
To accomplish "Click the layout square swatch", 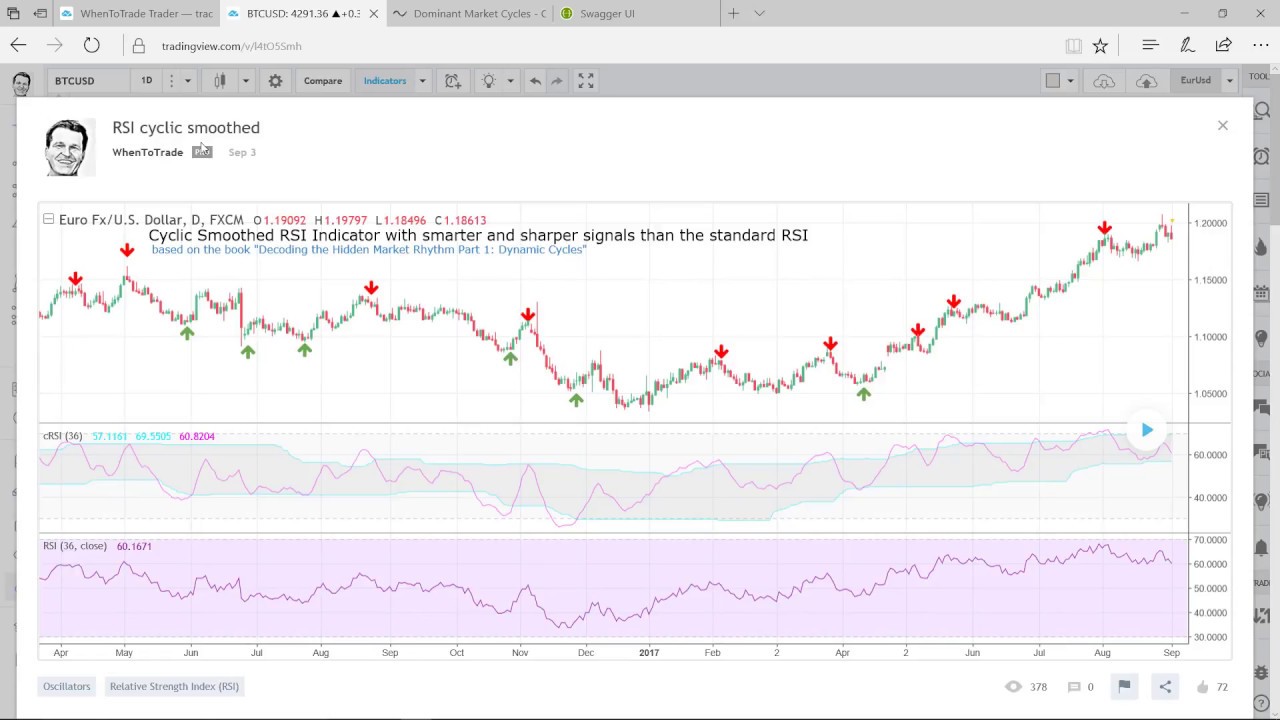I will 1052,81.
